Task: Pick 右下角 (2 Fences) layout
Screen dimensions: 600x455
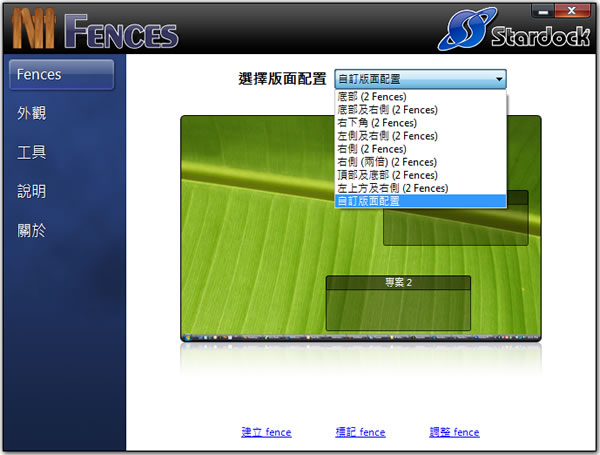Action: (420, 123)
